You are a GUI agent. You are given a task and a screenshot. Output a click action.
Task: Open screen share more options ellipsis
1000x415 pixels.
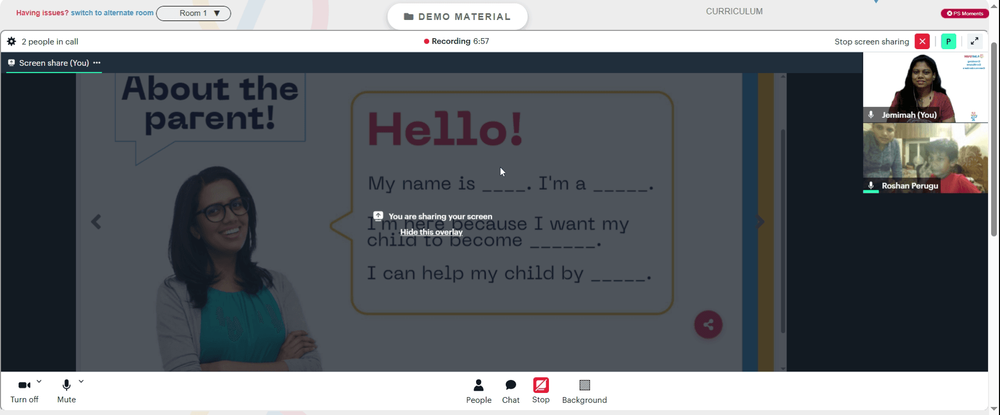[97, 62]
